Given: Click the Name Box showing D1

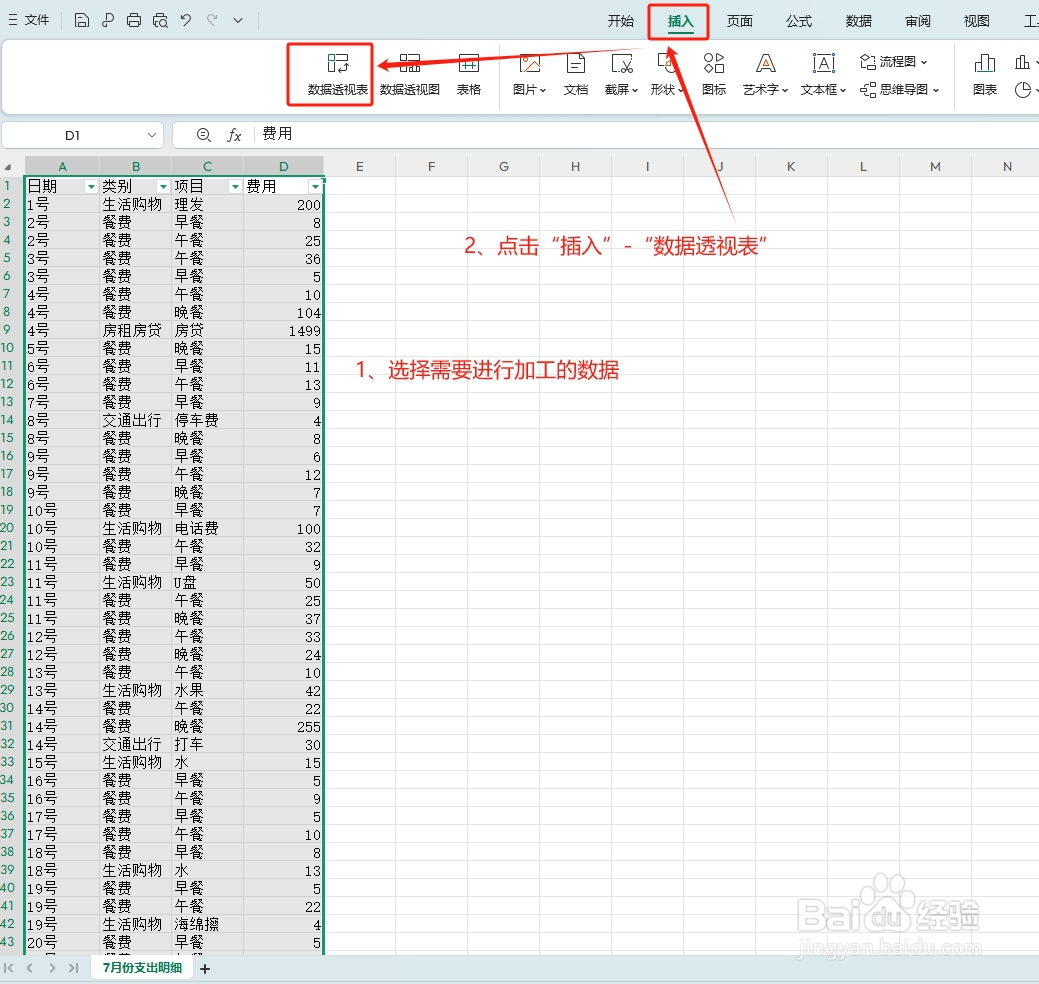Looking at the screenshot, I should (70, 134).
